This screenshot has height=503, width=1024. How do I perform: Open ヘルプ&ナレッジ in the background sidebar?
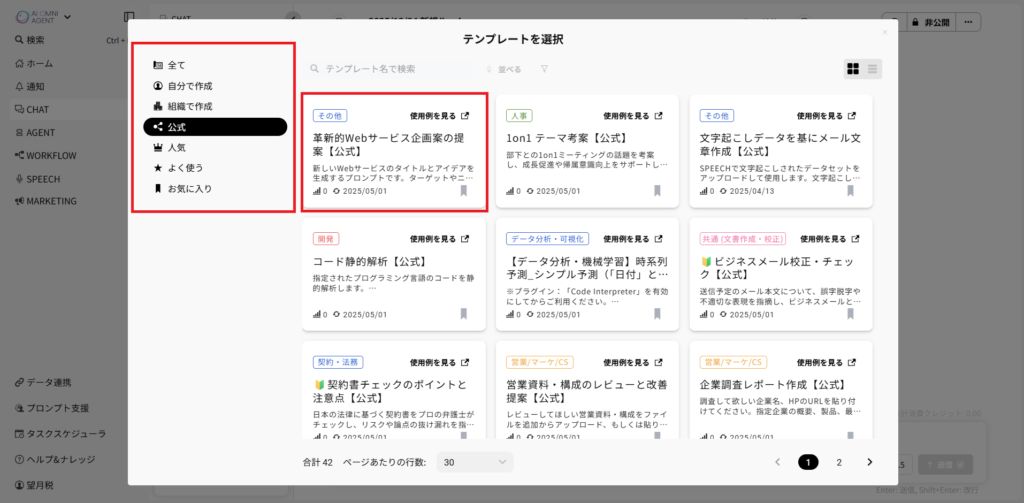click(55, 459)
